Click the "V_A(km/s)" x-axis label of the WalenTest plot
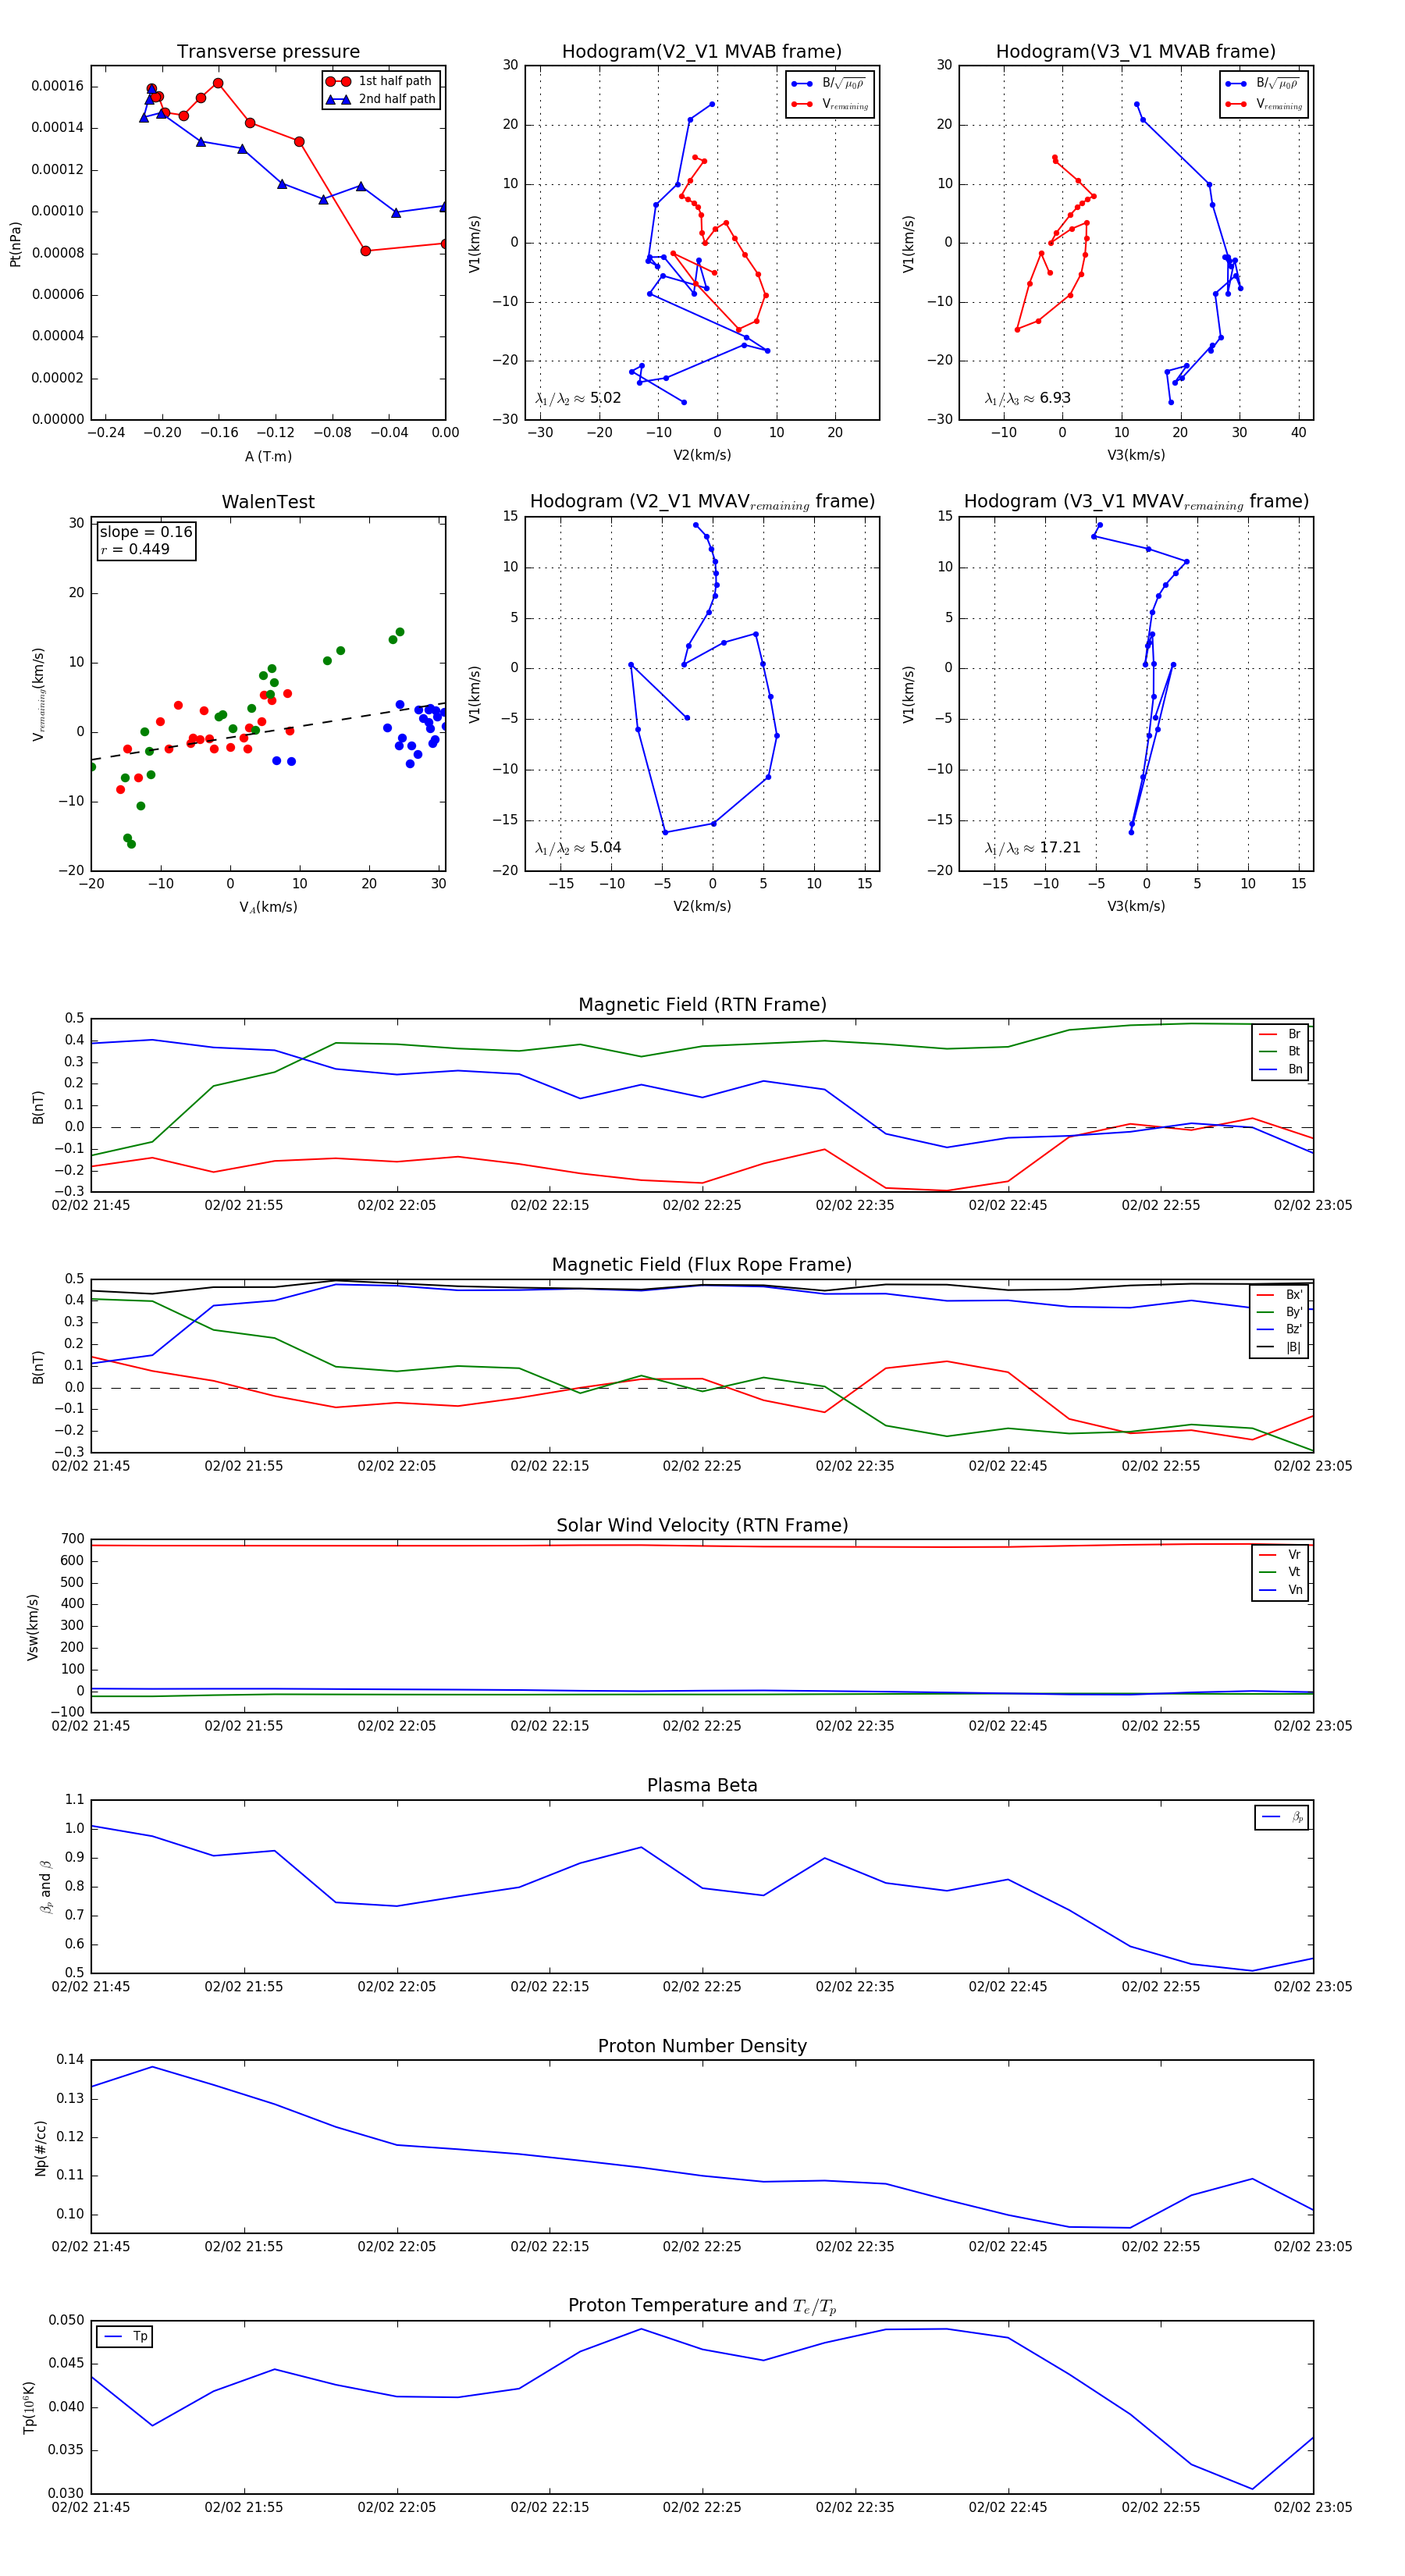 268,908
